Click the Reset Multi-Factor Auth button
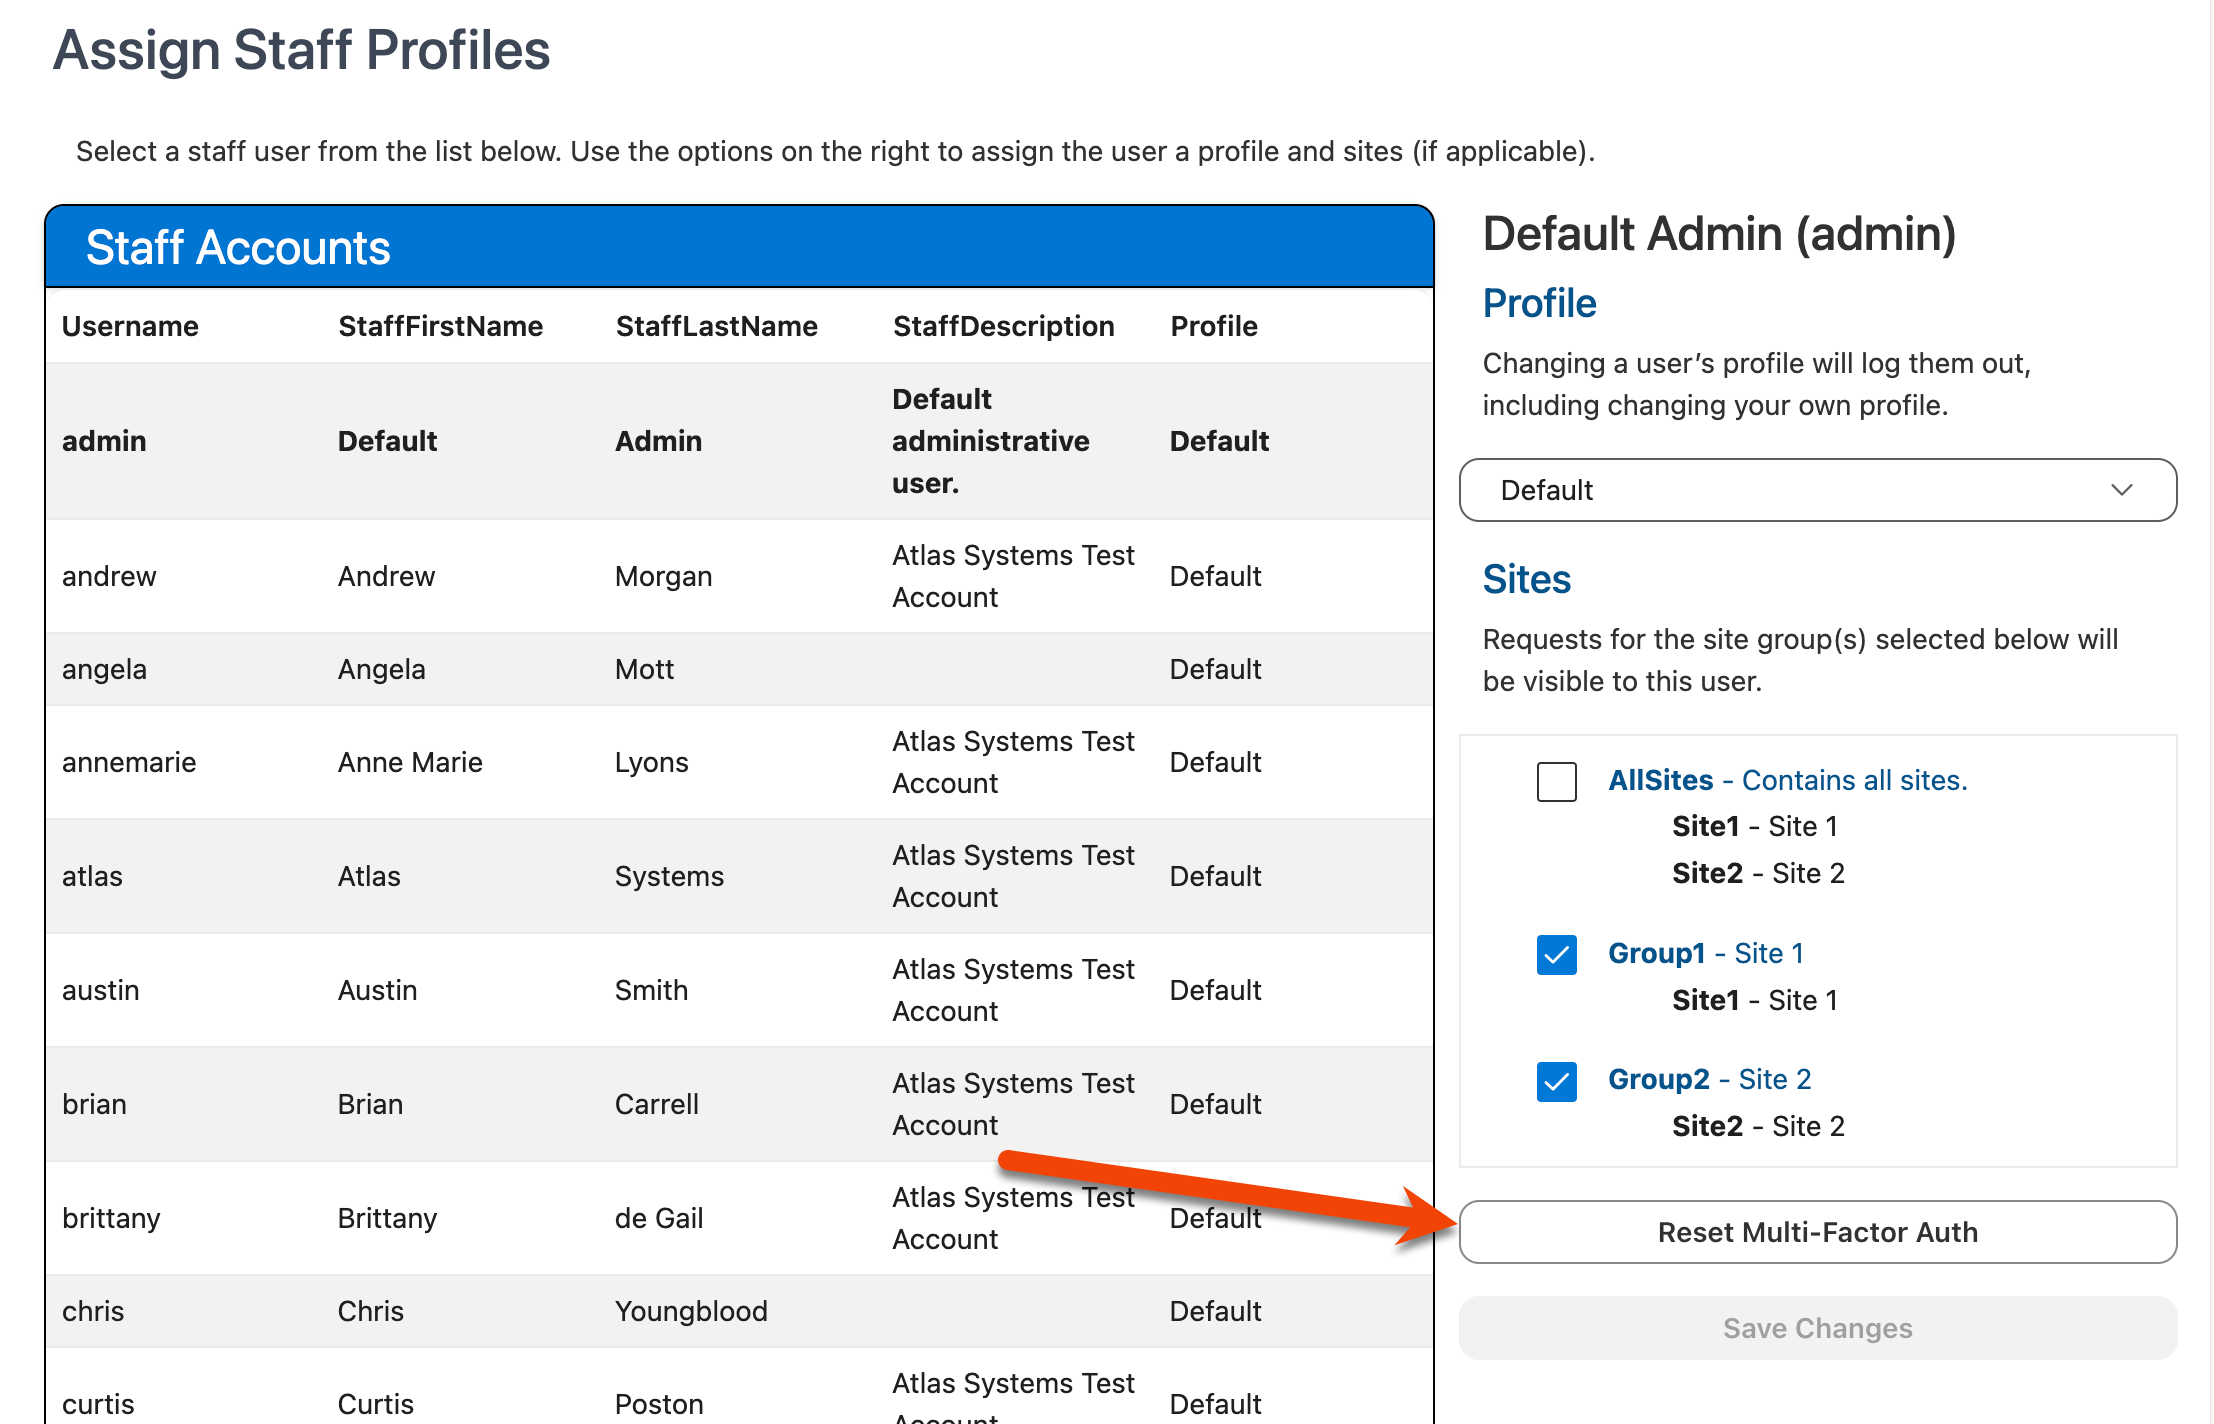The image size is (2214, 1424). tap(1816, 1232)
